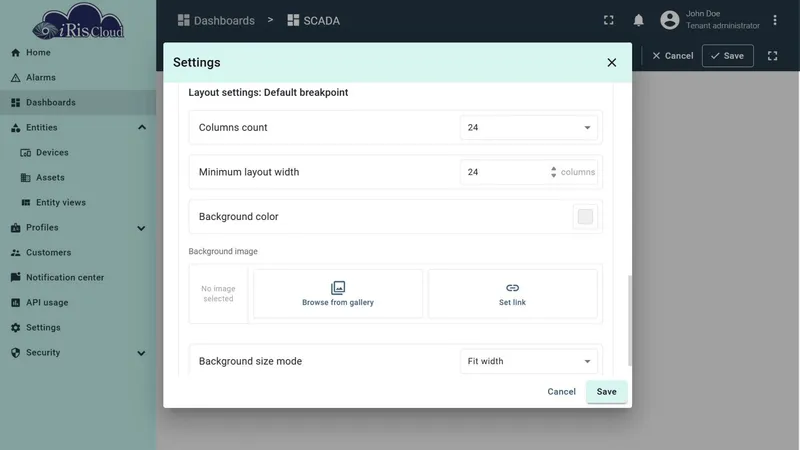Click the Entities shapes icon
The height and width of the screenshot is (450, 800).
point(15,128)
